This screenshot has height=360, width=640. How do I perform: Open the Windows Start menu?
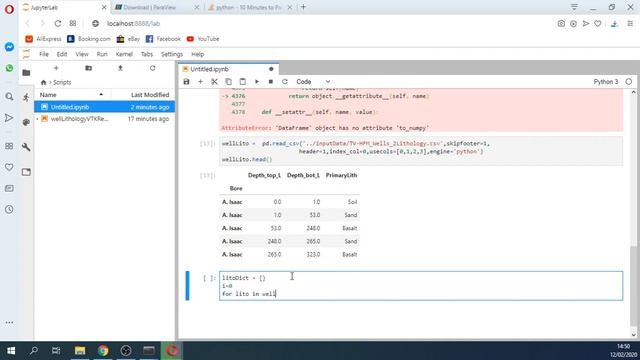pyautogui.click(x=11, y=351)
